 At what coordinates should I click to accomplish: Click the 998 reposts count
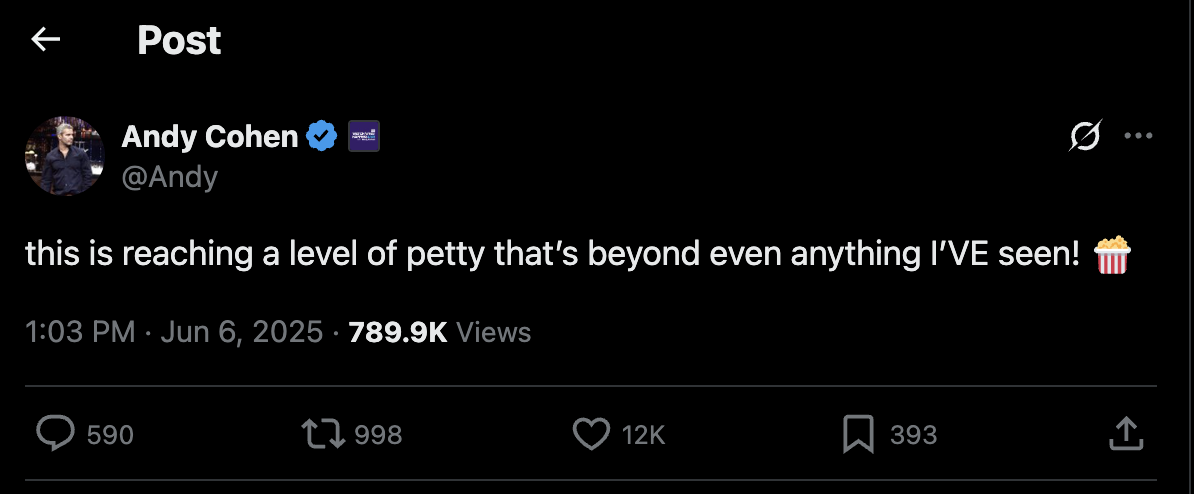pos(379,434)
